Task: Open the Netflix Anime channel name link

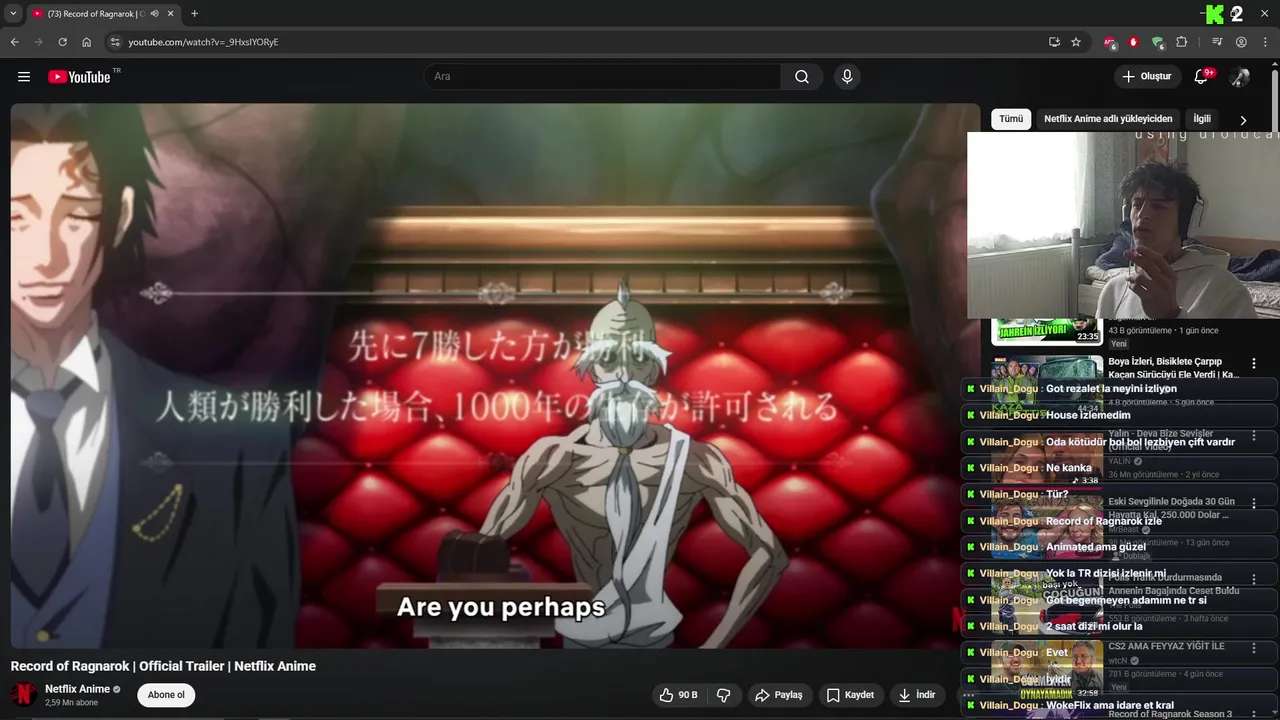Action: pos(77,689)
